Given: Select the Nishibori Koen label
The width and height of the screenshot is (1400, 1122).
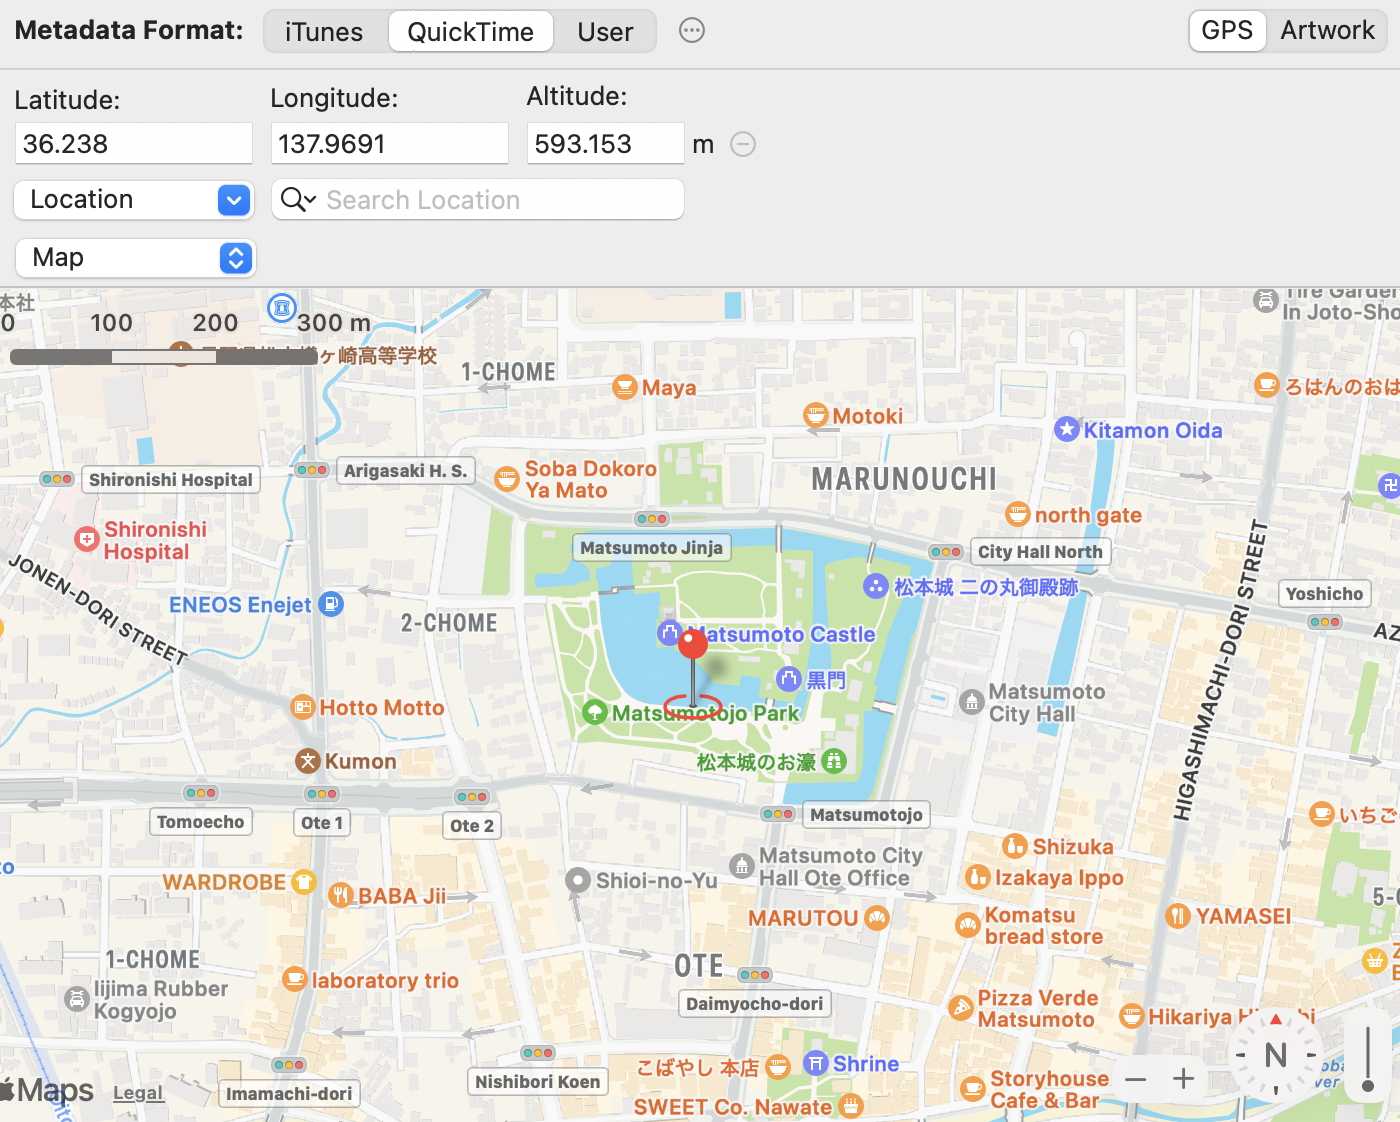Looking at the screenshot, I should (537, 1081).
